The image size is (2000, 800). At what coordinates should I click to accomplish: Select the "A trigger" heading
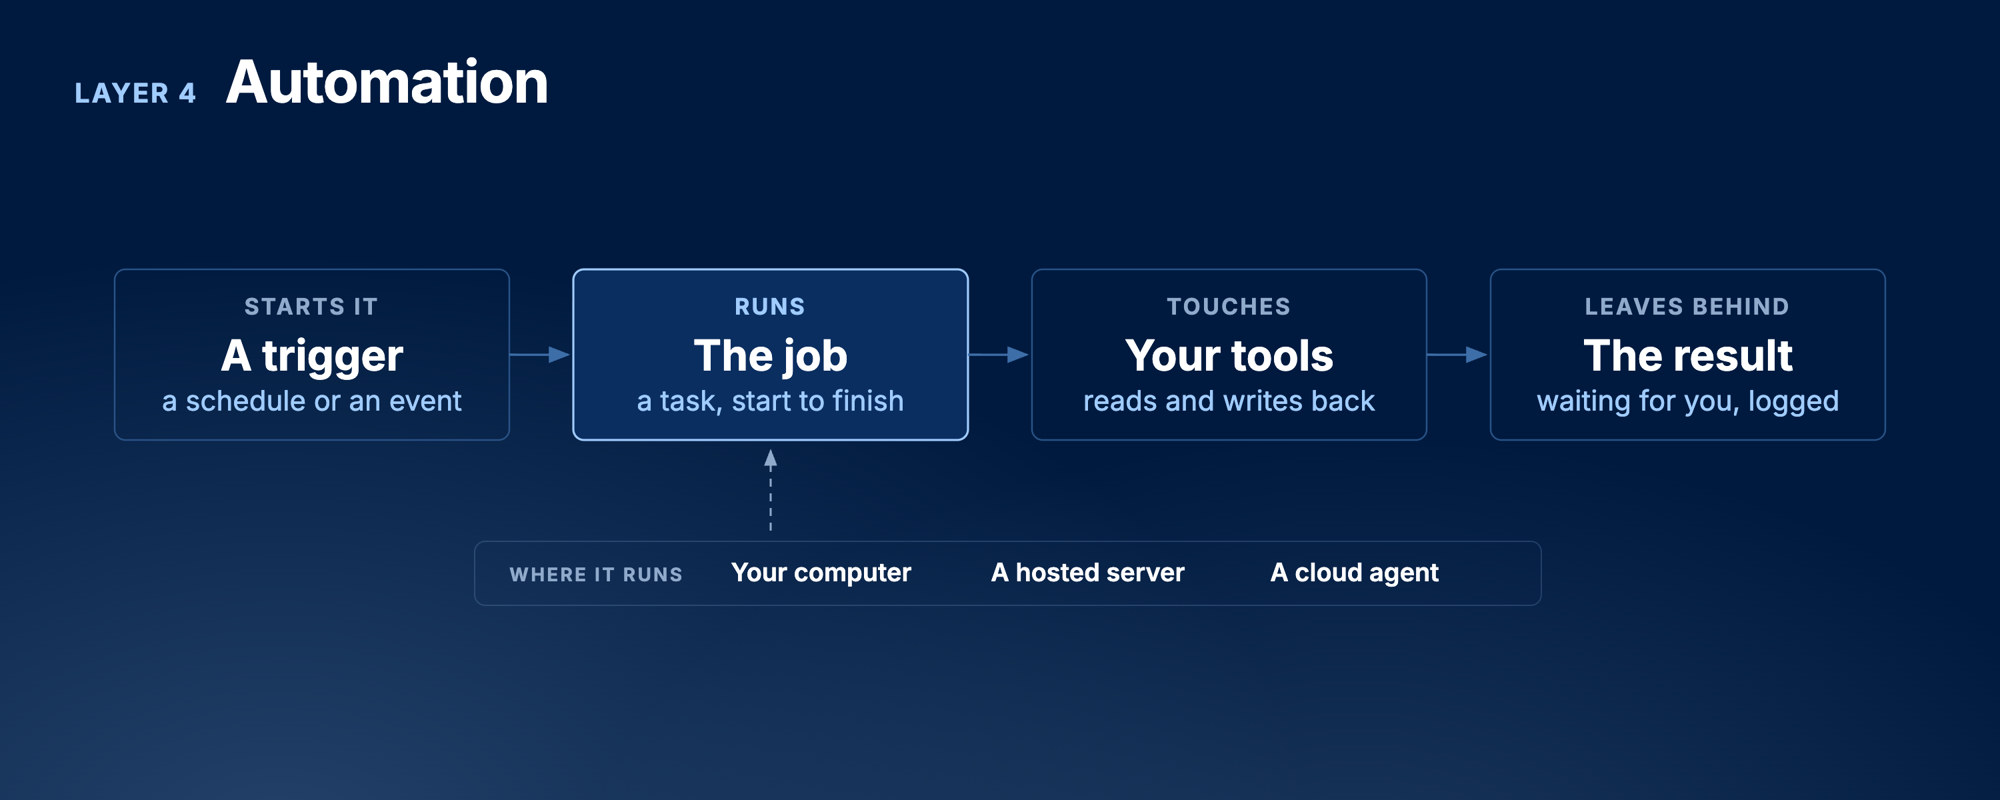(312, 356)
